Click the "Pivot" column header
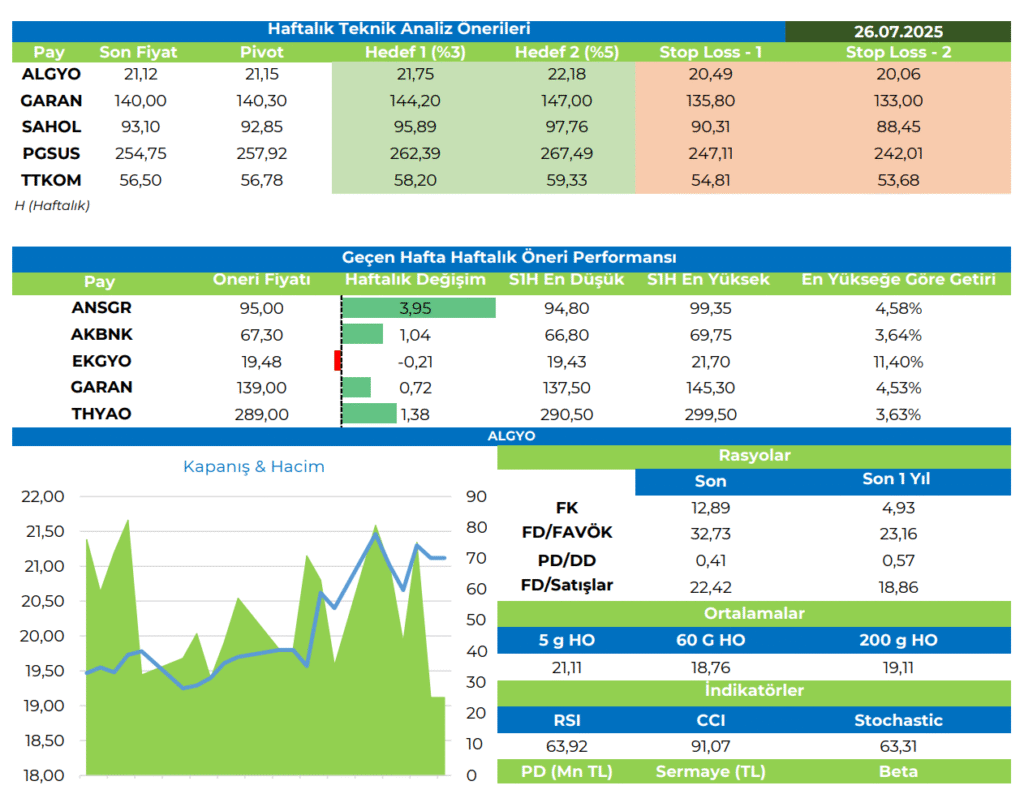Screen dimensions: 1024x794 (261, 52)
